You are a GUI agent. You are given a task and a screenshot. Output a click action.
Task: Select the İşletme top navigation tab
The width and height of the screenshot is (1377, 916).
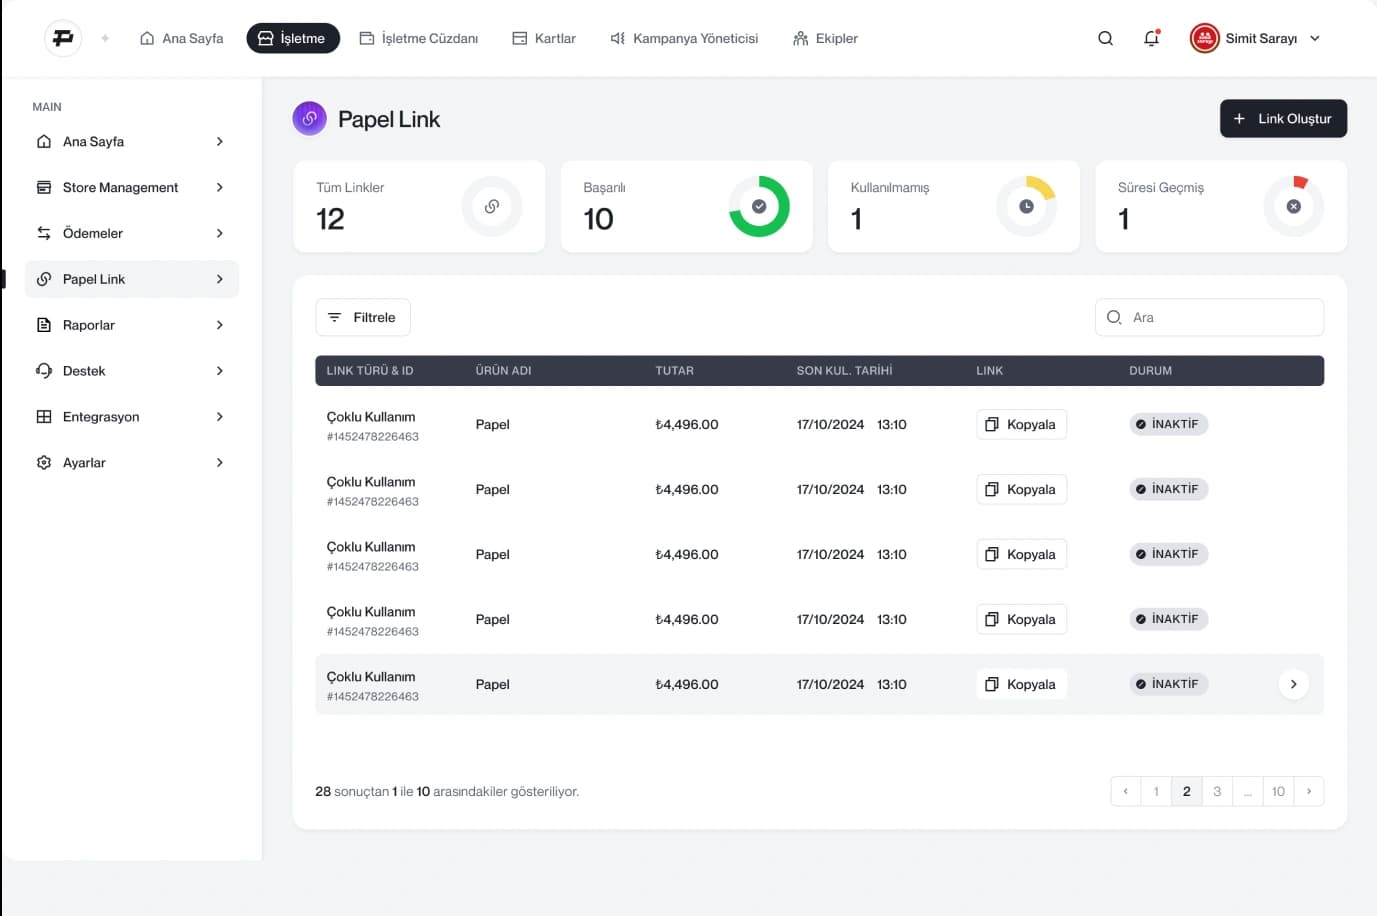[293, 38]
